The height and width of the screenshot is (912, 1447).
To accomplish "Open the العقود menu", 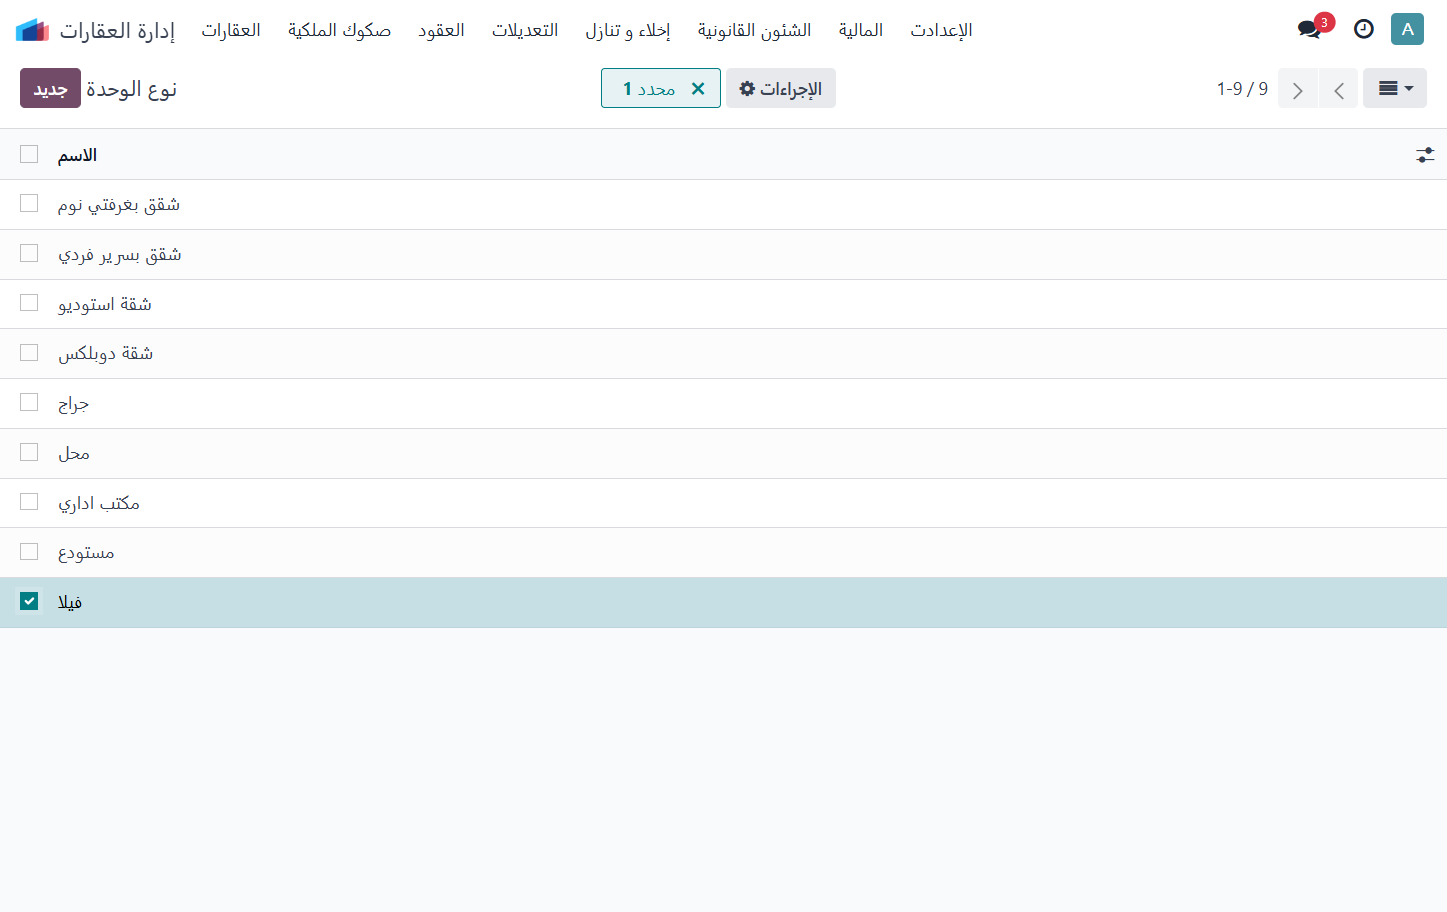I will pos(441,30).
